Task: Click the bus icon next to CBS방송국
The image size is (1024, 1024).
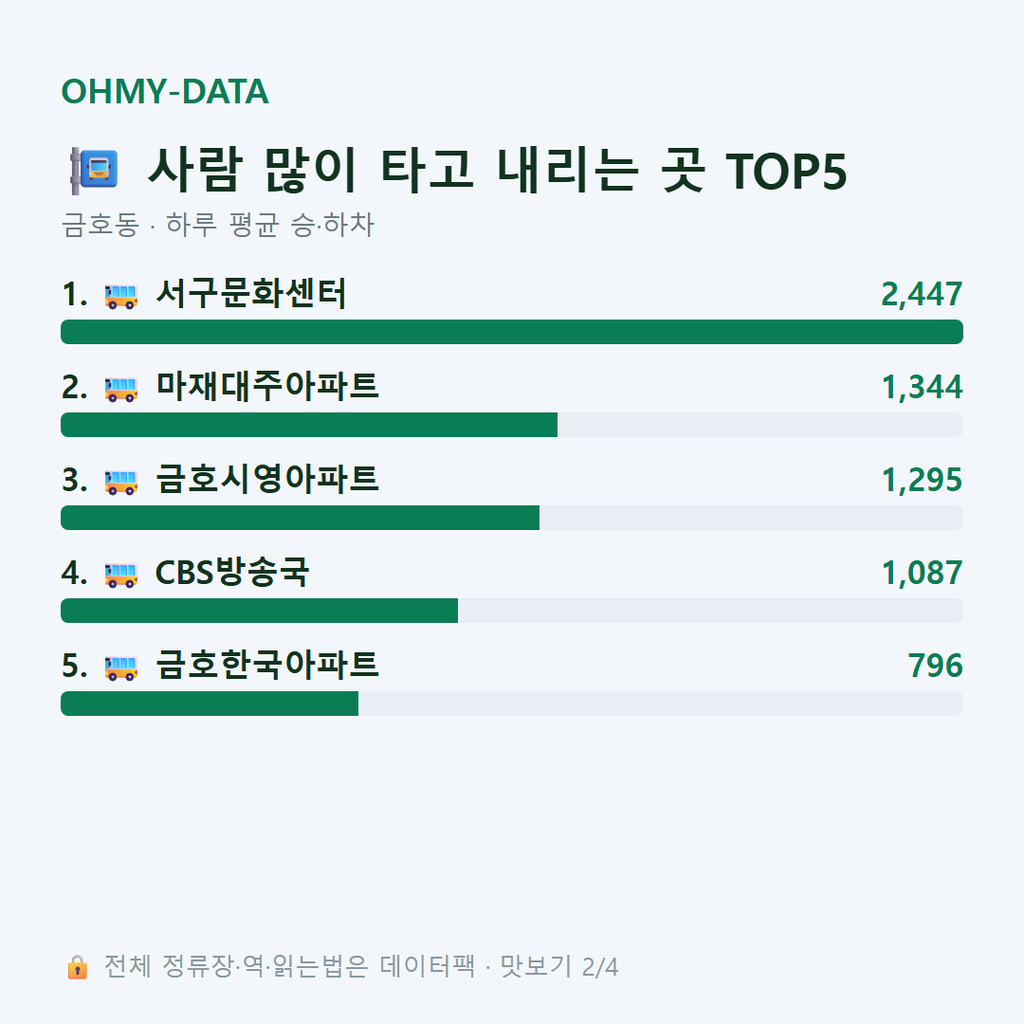Action: [121, 575]
